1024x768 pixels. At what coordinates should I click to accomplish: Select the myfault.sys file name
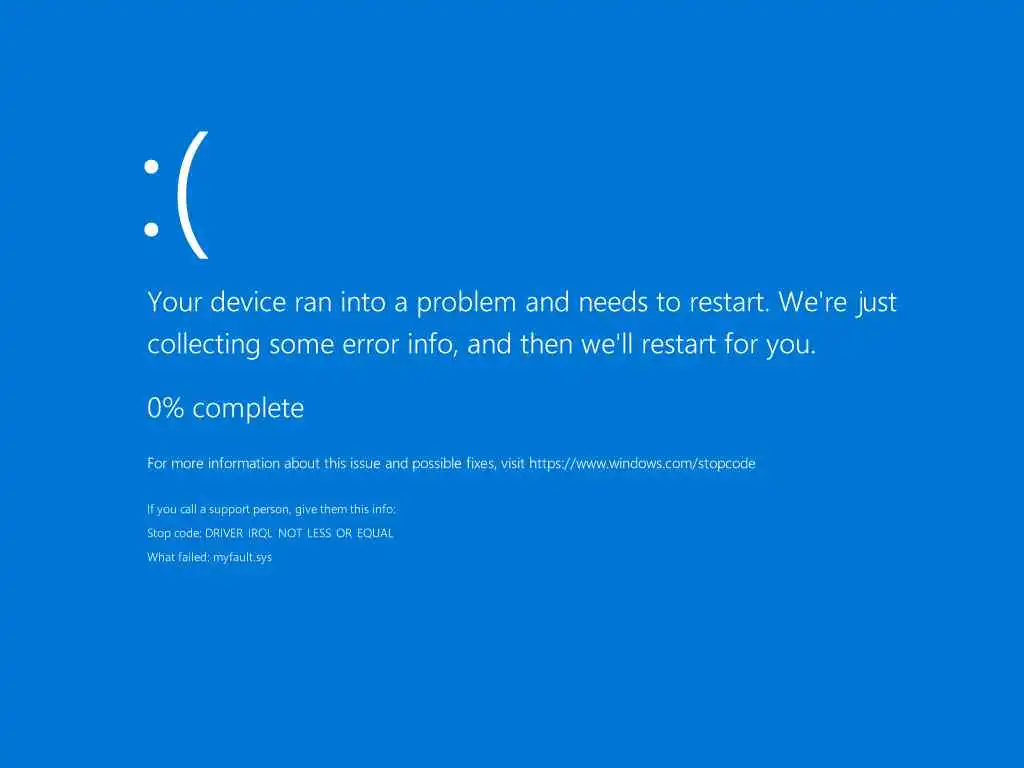coord(242,558)
